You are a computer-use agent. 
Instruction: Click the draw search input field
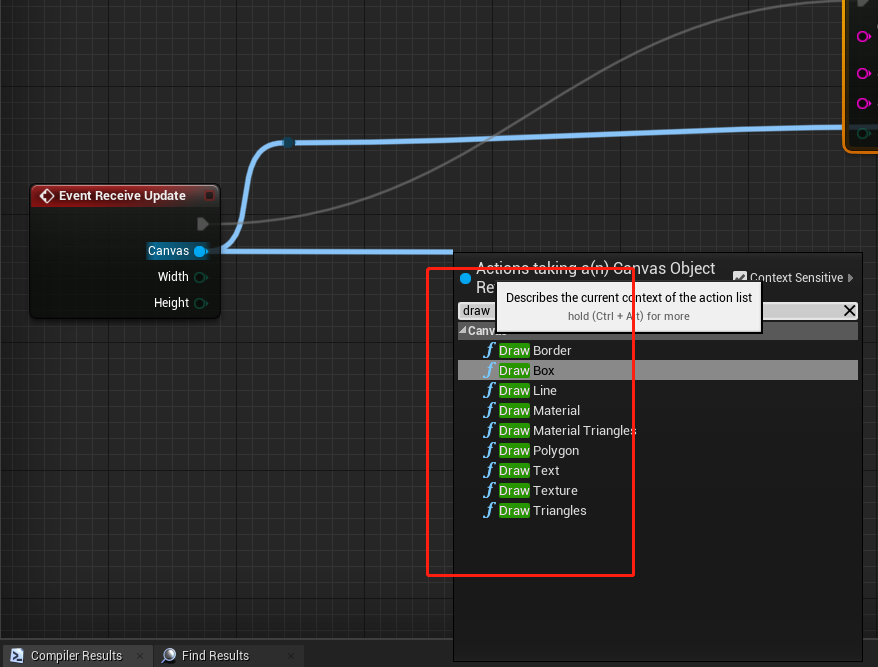477,310
